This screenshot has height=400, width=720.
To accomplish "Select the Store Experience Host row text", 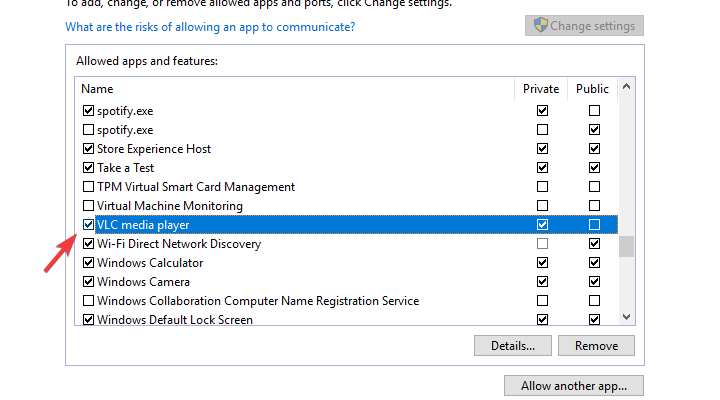I will point(154,149).
